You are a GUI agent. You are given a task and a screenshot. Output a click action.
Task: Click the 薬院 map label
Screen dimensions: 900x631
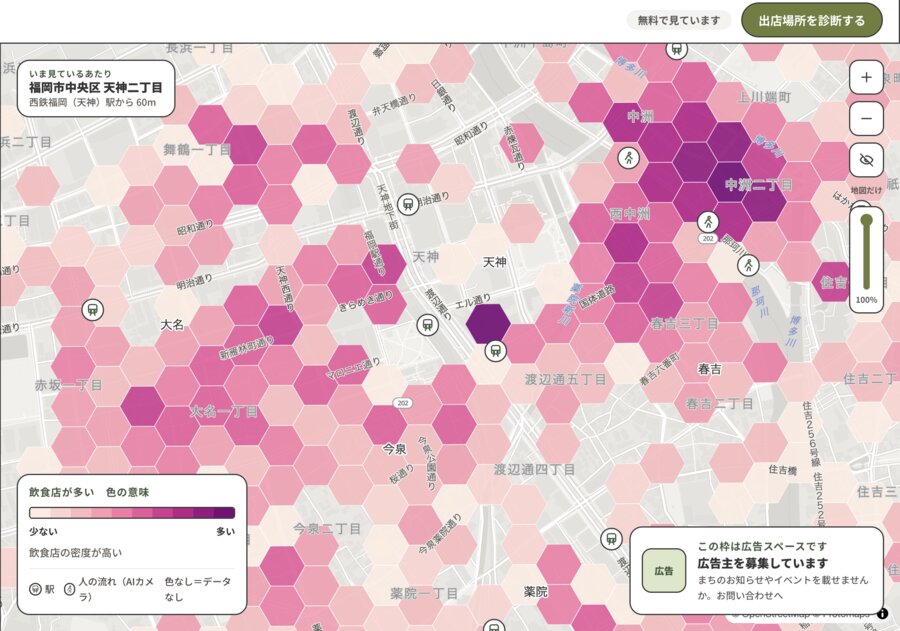(536, 591)
